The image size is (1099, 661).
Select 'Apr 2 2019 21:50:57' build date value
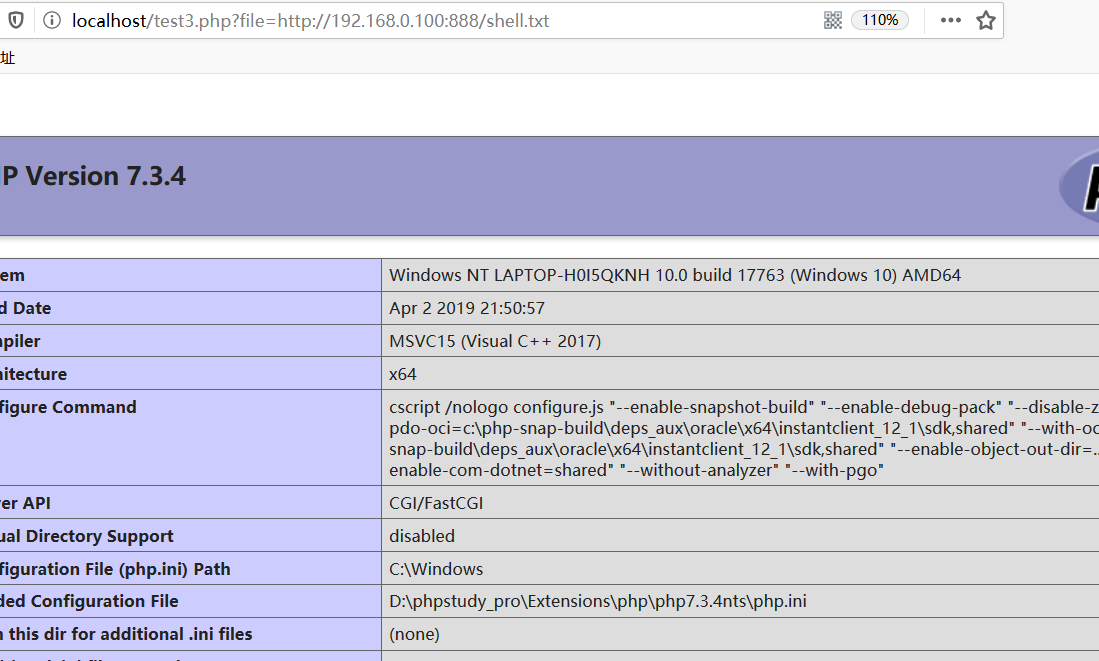click(467, 308)
